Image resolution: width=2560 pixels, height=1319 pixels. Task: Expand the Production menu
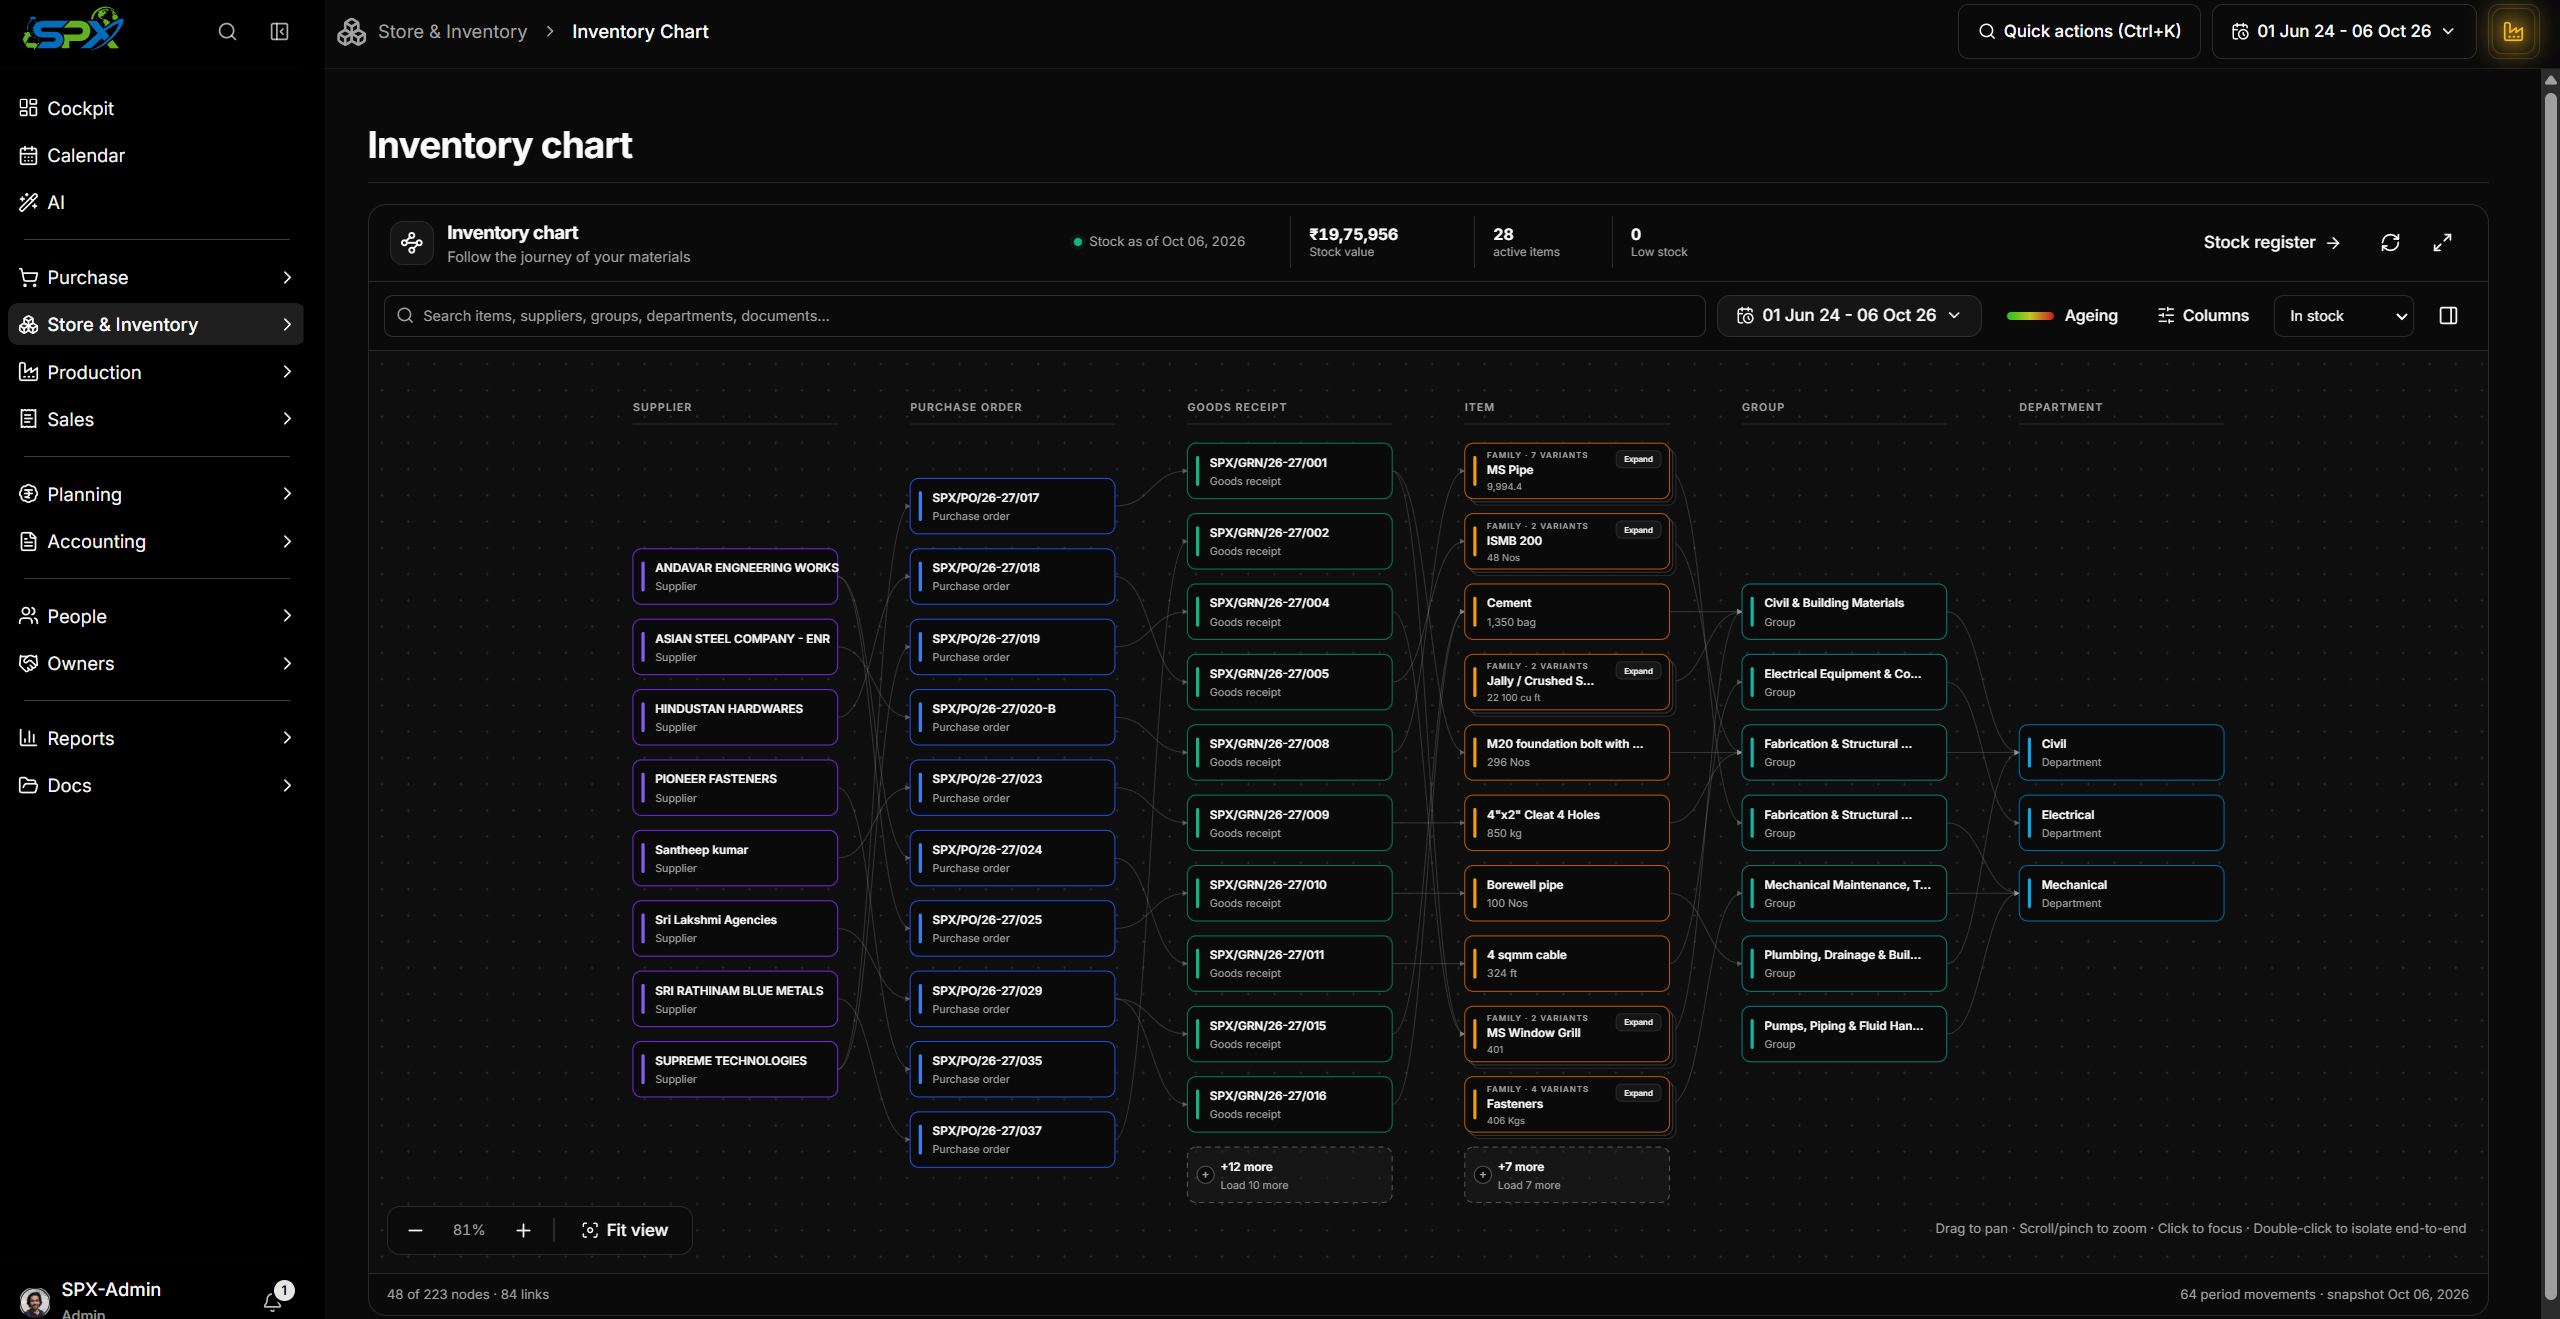[x=156, y=372]
